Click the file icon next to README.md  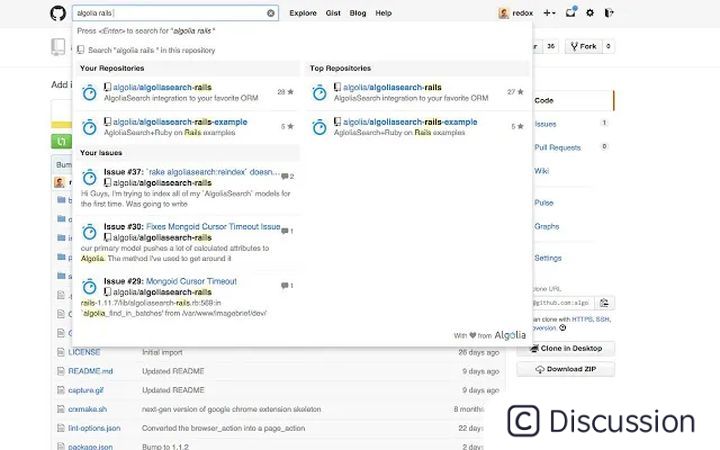[61, 371]
